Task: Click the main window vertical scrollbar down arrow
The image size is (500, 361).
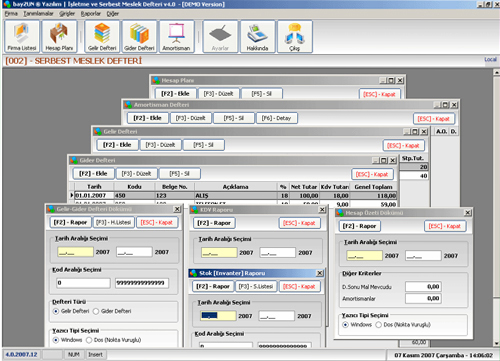Action: coord(497,343)
